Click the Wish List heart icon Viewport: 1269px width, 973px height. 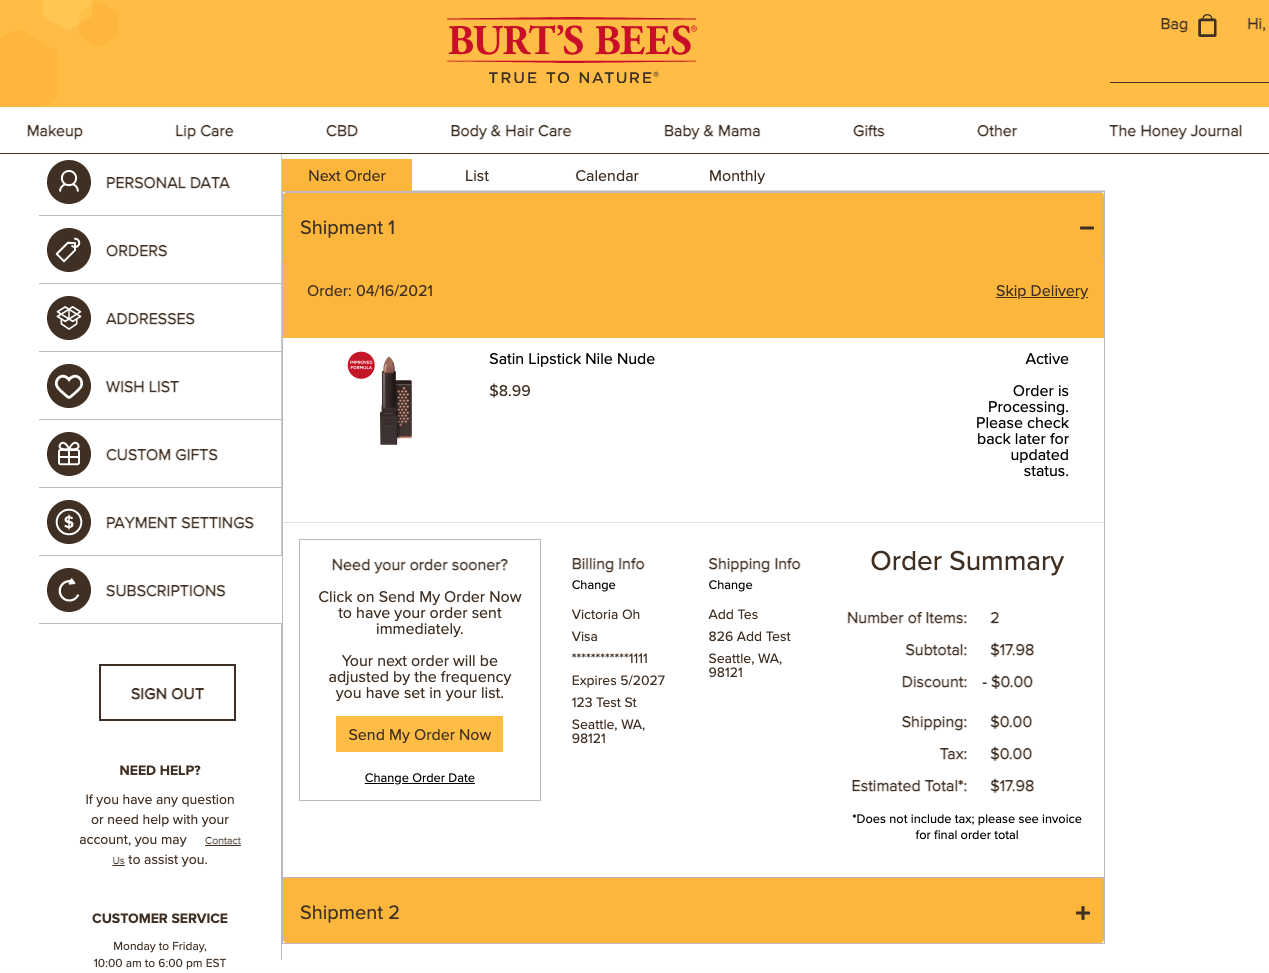point(69,386)
